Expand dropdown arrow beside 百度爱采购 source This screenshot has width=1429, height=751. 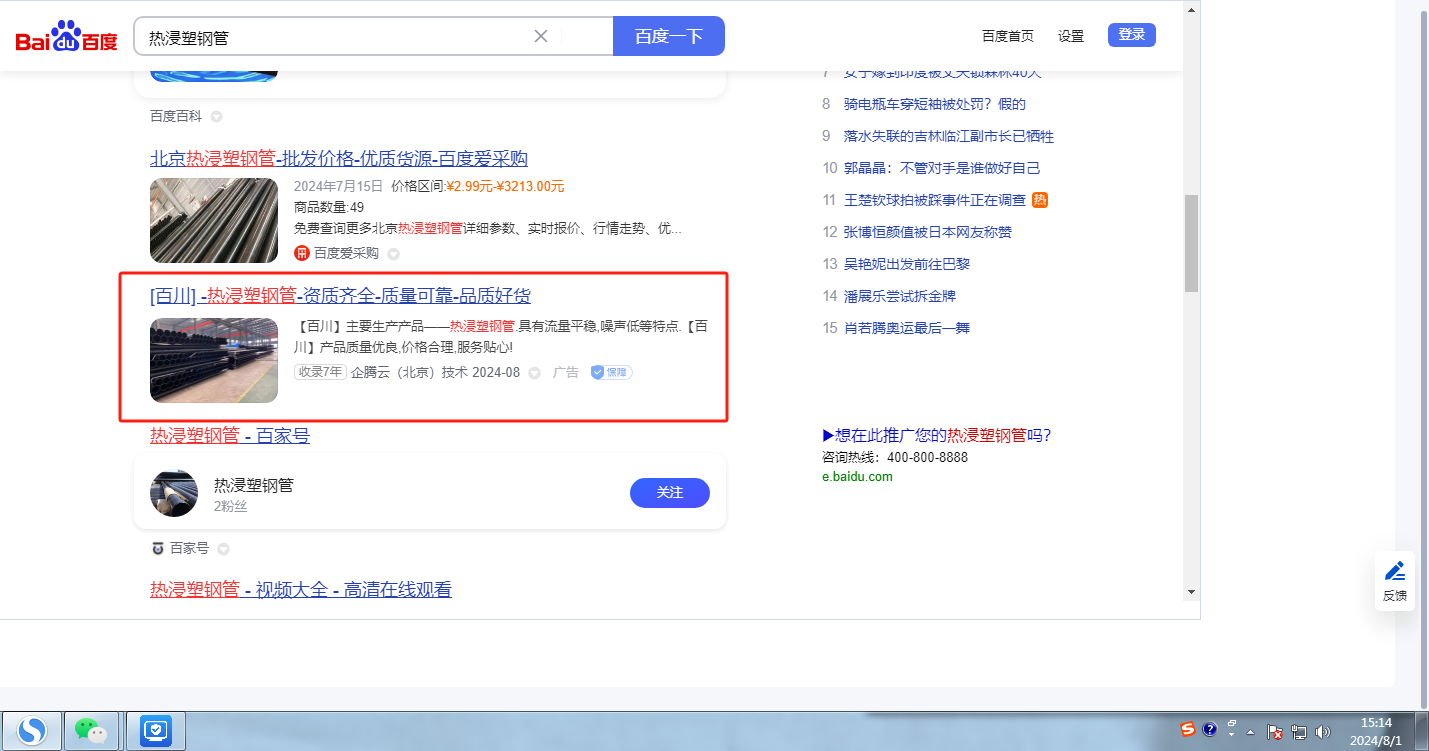(x=393, y=254)
